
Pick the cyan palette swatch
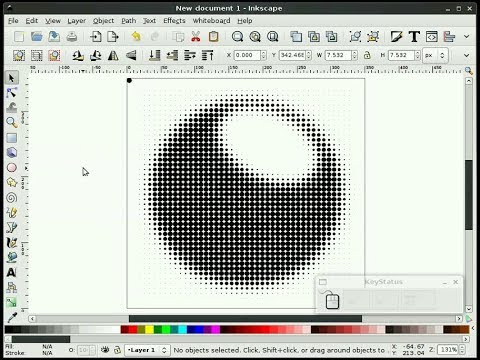coord(182,330)
